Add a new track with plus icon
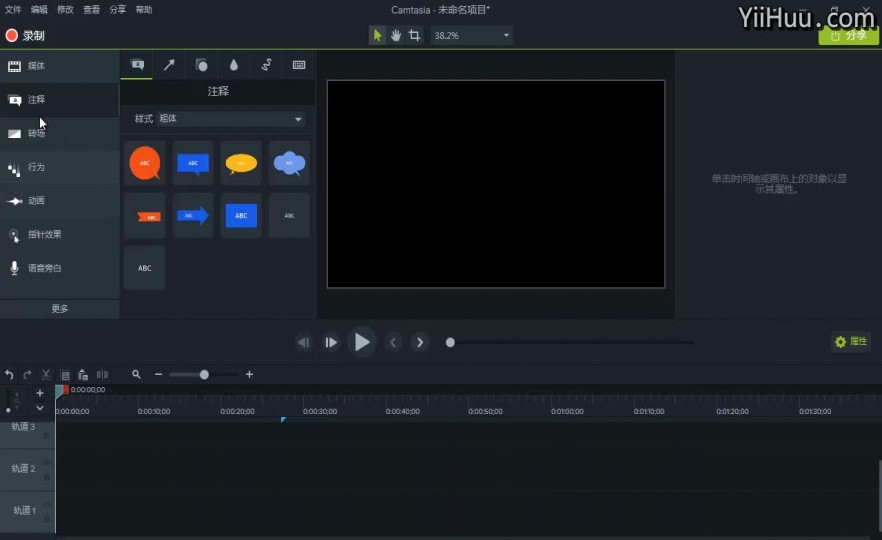Screen dimensions: 882x540 tap(39, 393)
